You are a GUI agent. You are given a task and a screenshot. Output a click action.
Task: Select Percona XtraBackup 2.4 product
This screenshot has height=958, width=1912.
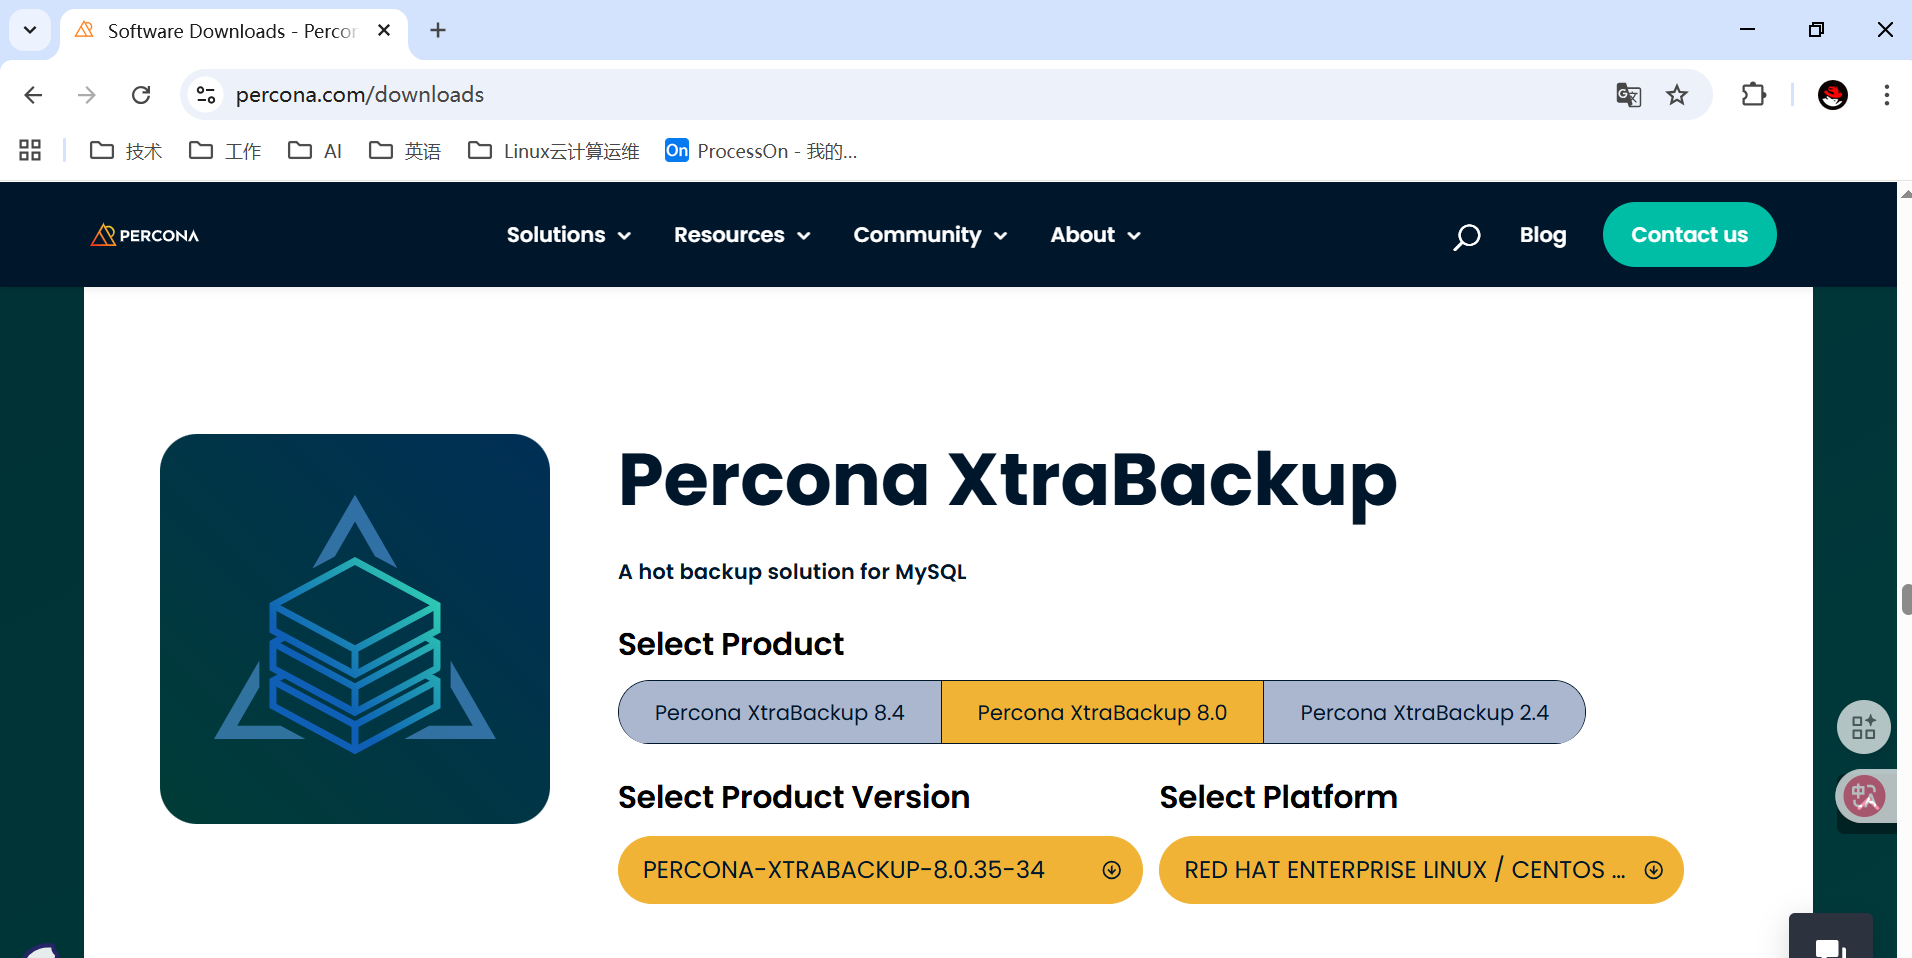(x=1424, y=712)
